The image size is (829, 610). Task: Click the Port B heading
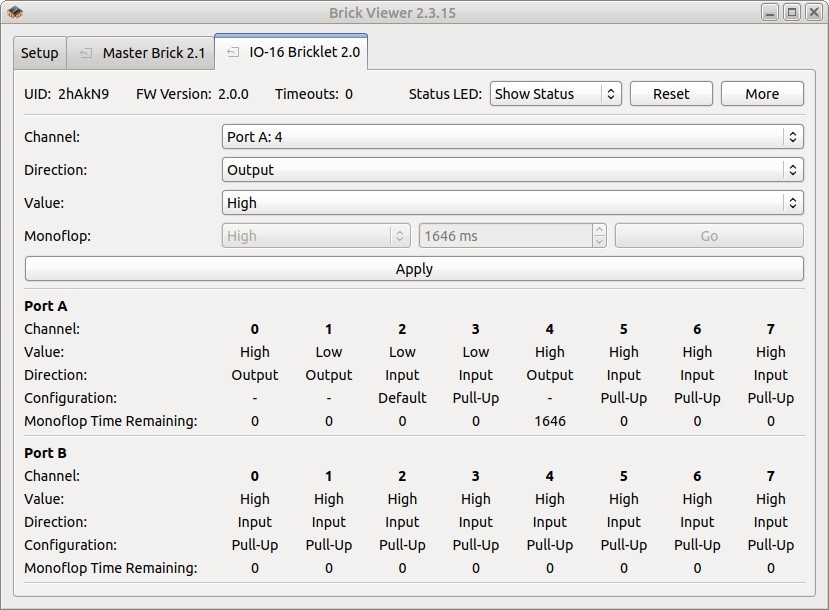coord(45,453)
